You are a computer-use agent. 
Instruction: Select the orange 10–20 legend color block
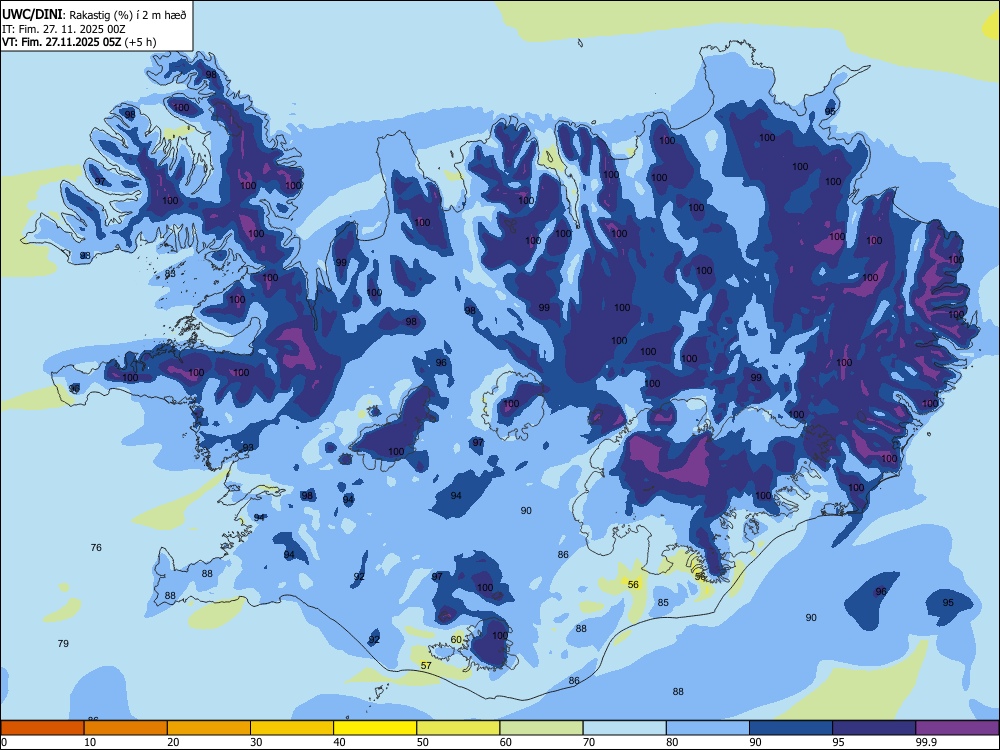coord(126,728)
